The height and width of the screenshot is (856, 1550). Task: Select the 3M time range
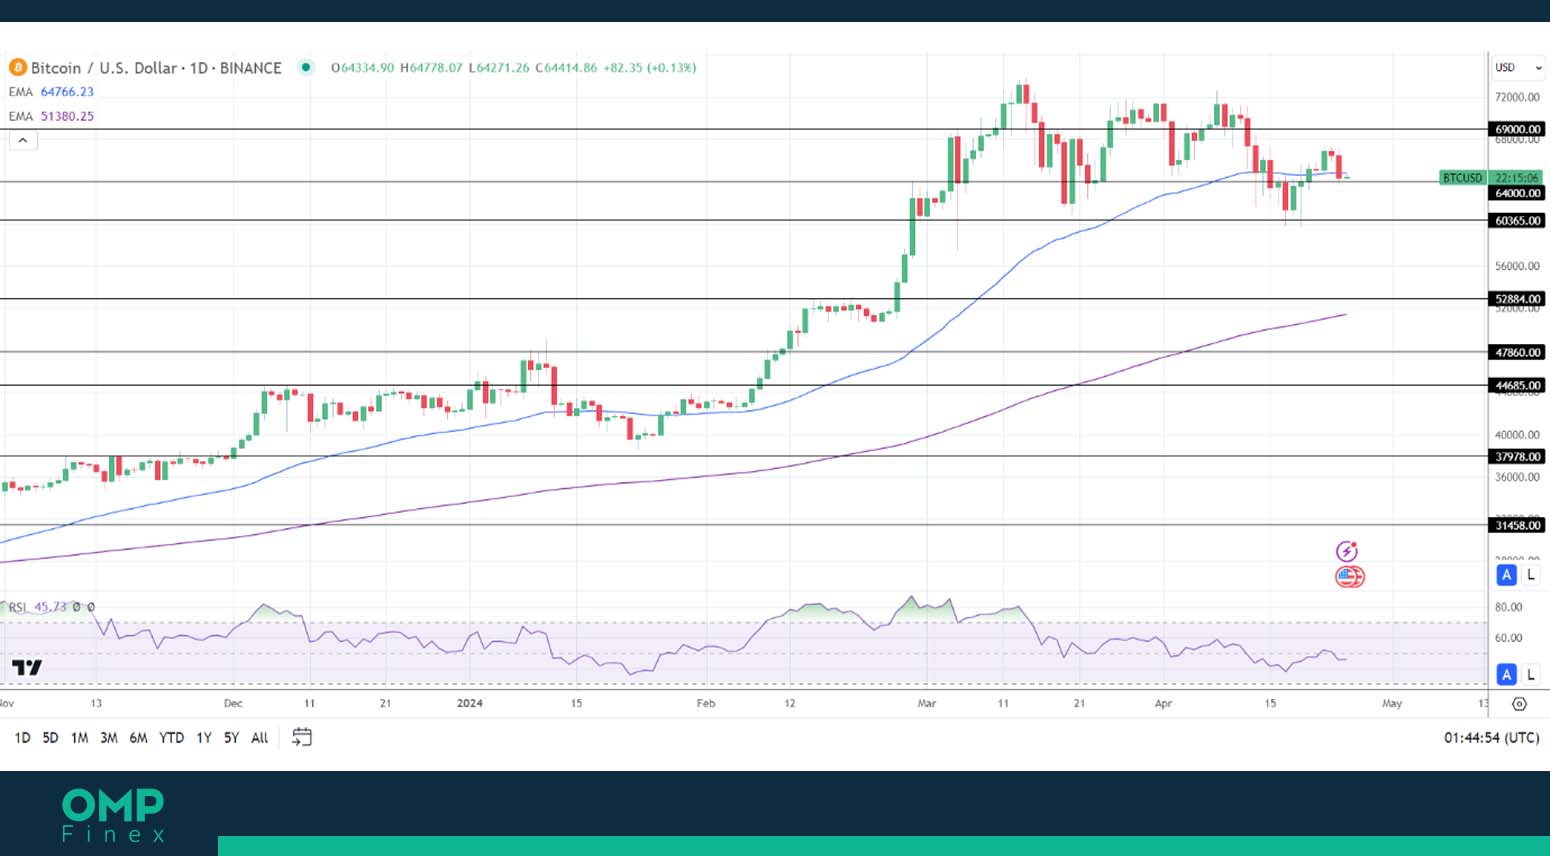click(109, 738)
